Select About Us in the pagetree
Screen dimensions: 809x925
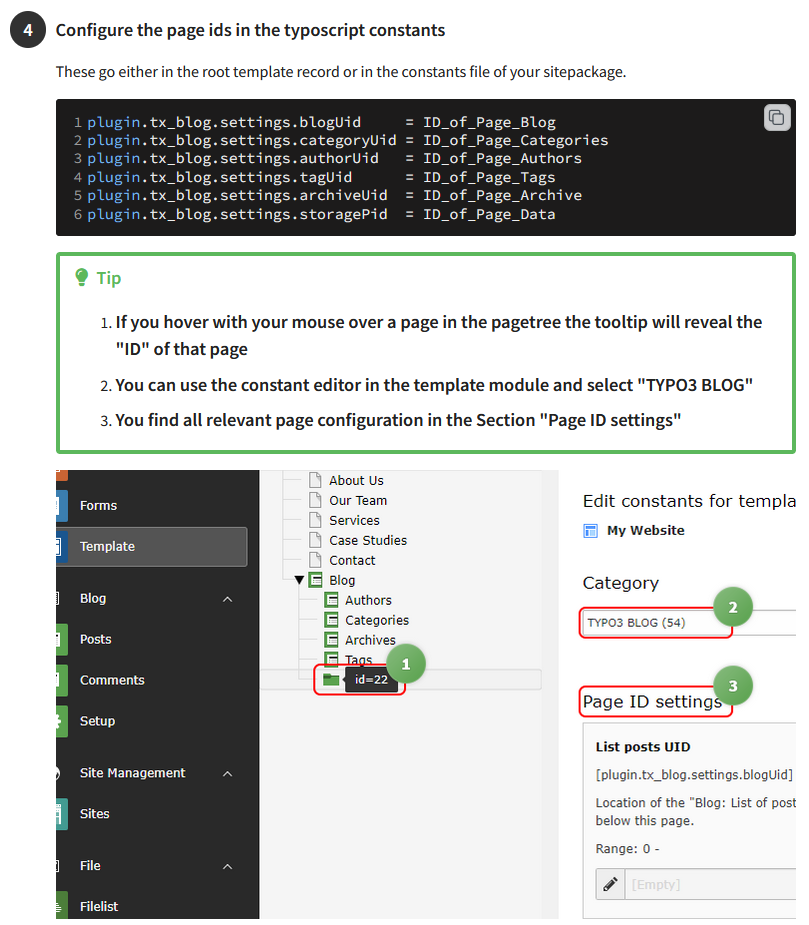pos(356,480)
